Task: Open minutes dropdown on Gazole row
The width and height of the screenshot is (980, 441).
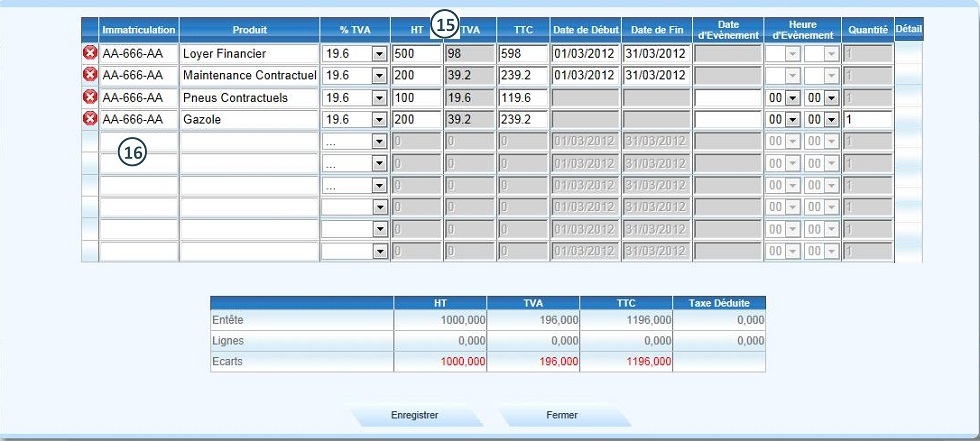Action: pyautogui.click(x=830, y=119)
